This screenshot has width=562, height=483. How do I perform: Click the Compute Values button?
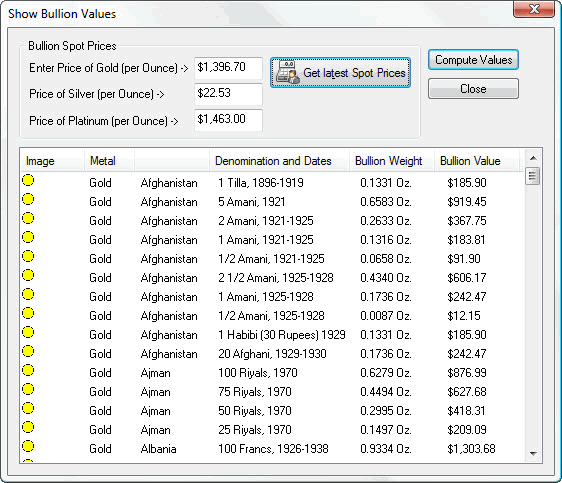point(473,59)
